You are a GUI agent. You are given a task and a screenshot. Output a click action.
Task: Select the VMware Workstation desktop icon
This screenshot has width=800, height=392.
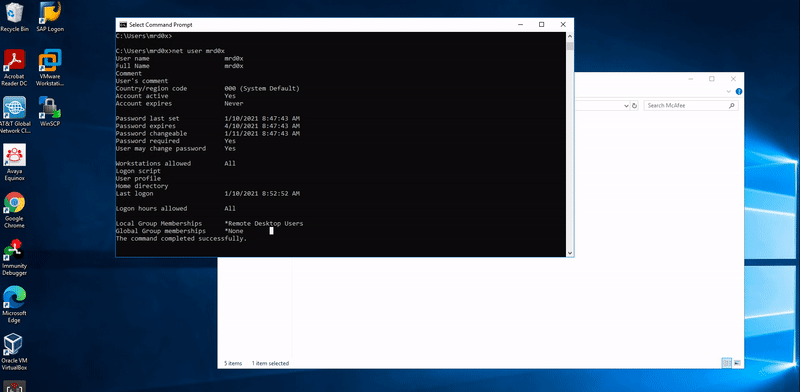tap(50, 67)
